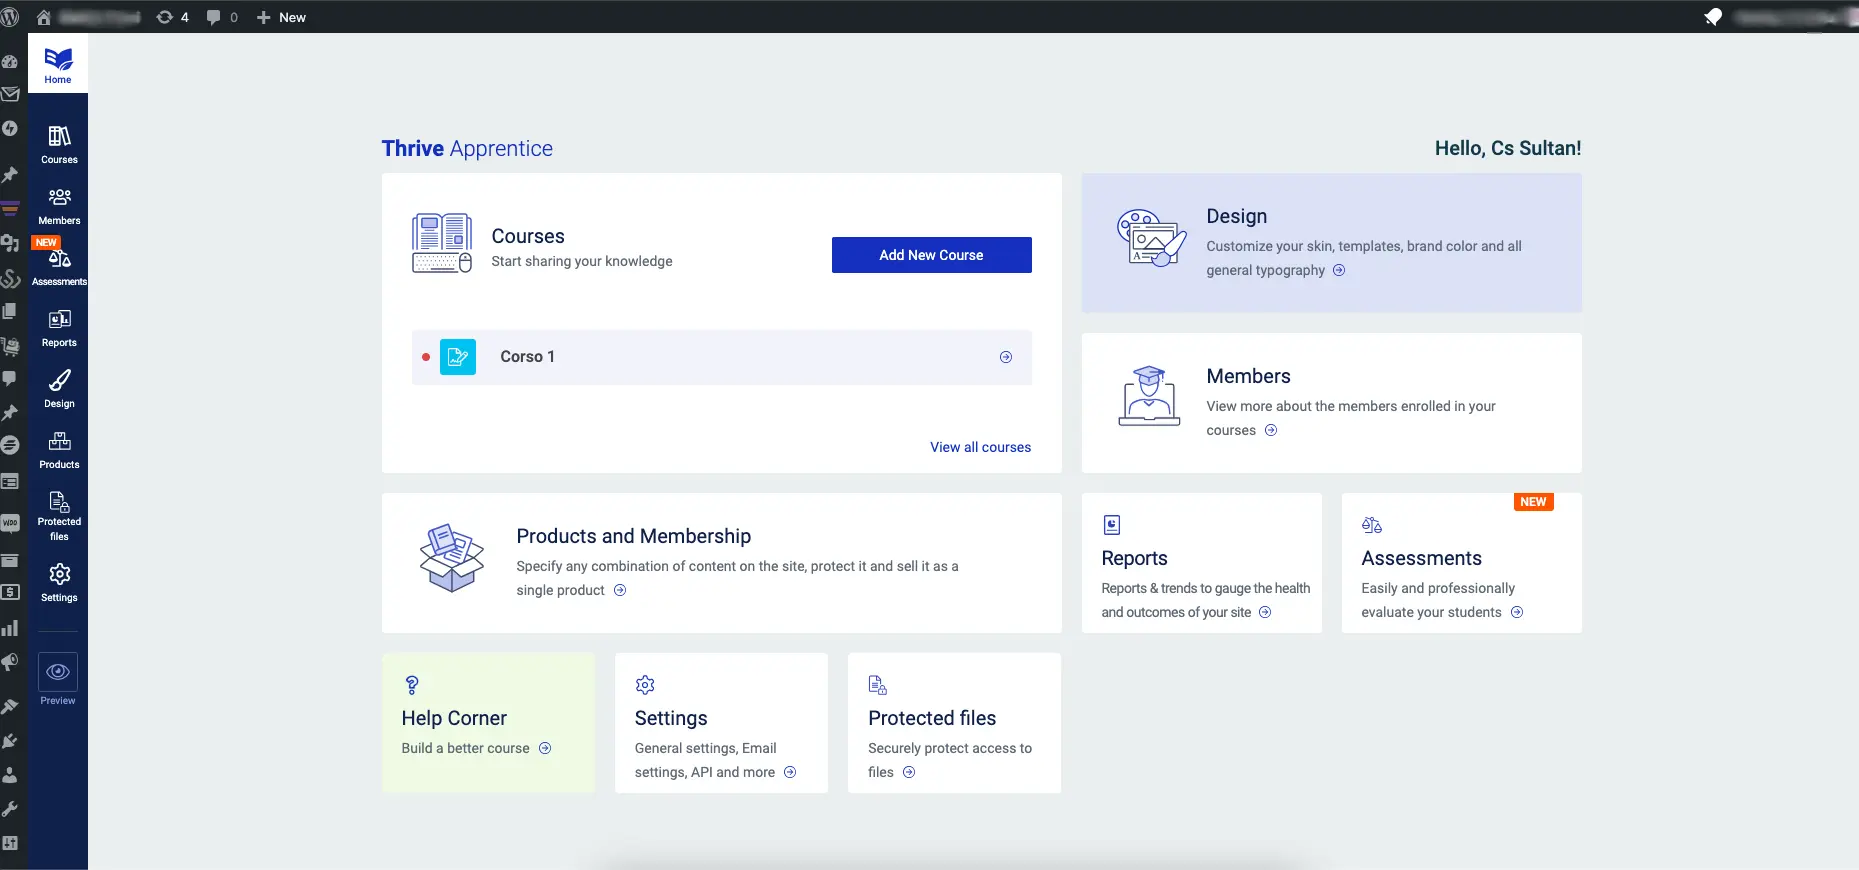The width and height of the screenshot is (1859, 870).
Task: Click arrow after evaluate your students
Action: pos(1517,612)
